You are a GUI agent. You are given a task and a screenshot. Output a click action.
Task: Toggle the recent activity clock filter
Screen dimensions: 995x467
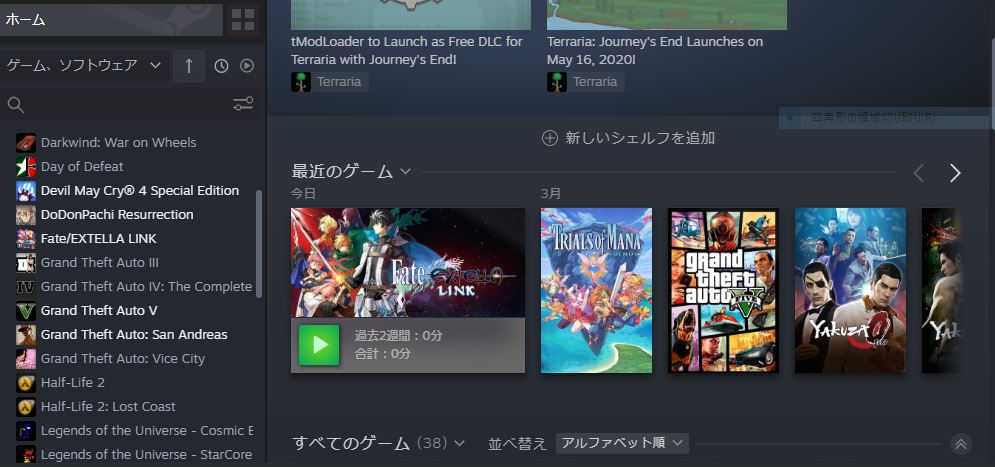(221, 66)
